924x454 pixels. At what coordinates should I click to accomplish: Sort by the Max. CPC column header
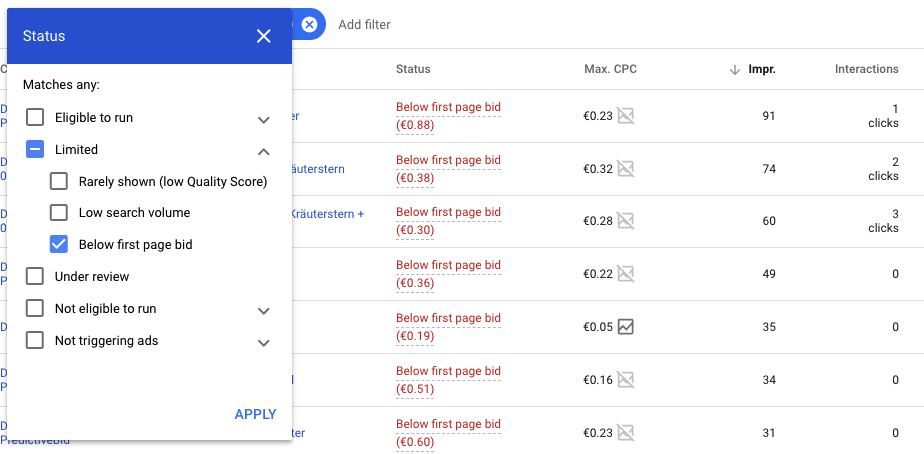(610, 69)
